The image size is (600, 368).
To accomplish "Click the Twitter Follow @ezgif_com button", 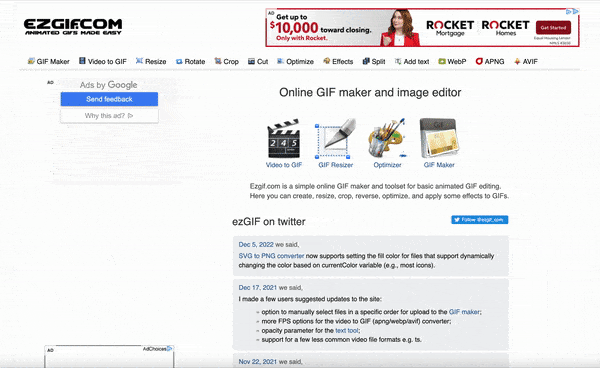I will coord(479,220).
